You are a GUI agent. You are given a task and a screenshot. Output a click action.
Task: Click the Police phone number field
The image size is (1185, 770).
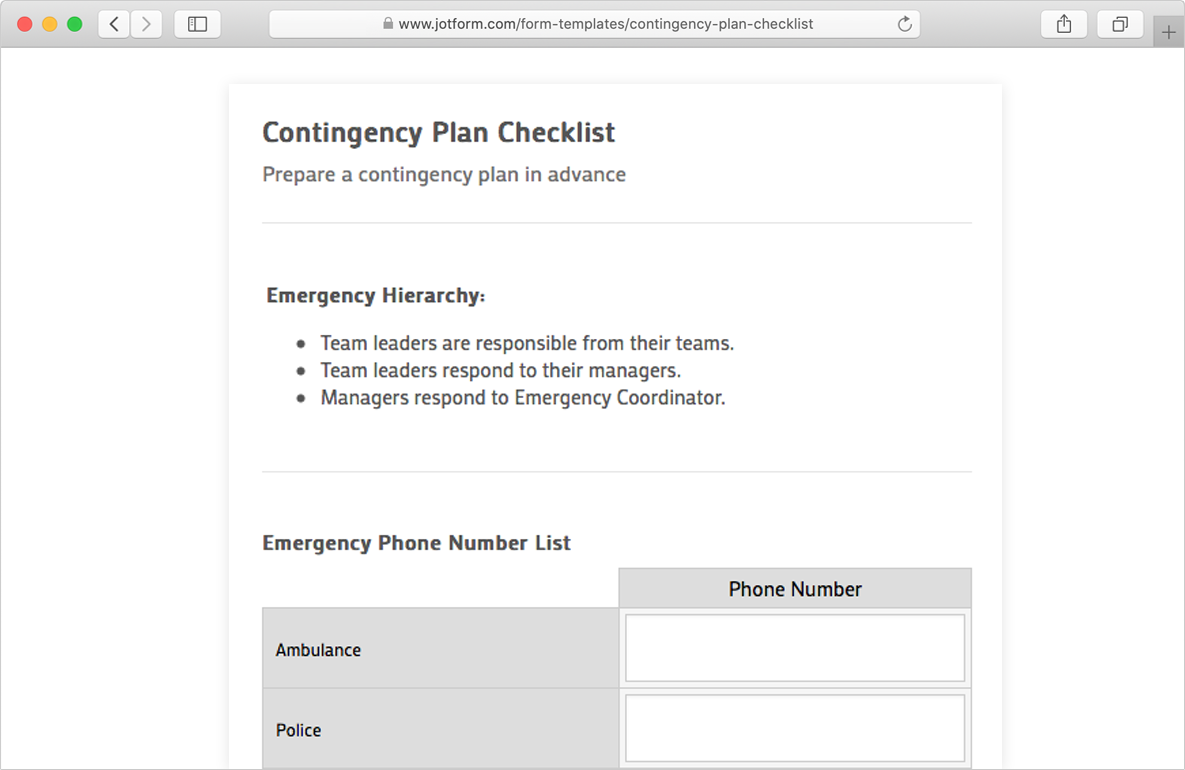795,729
